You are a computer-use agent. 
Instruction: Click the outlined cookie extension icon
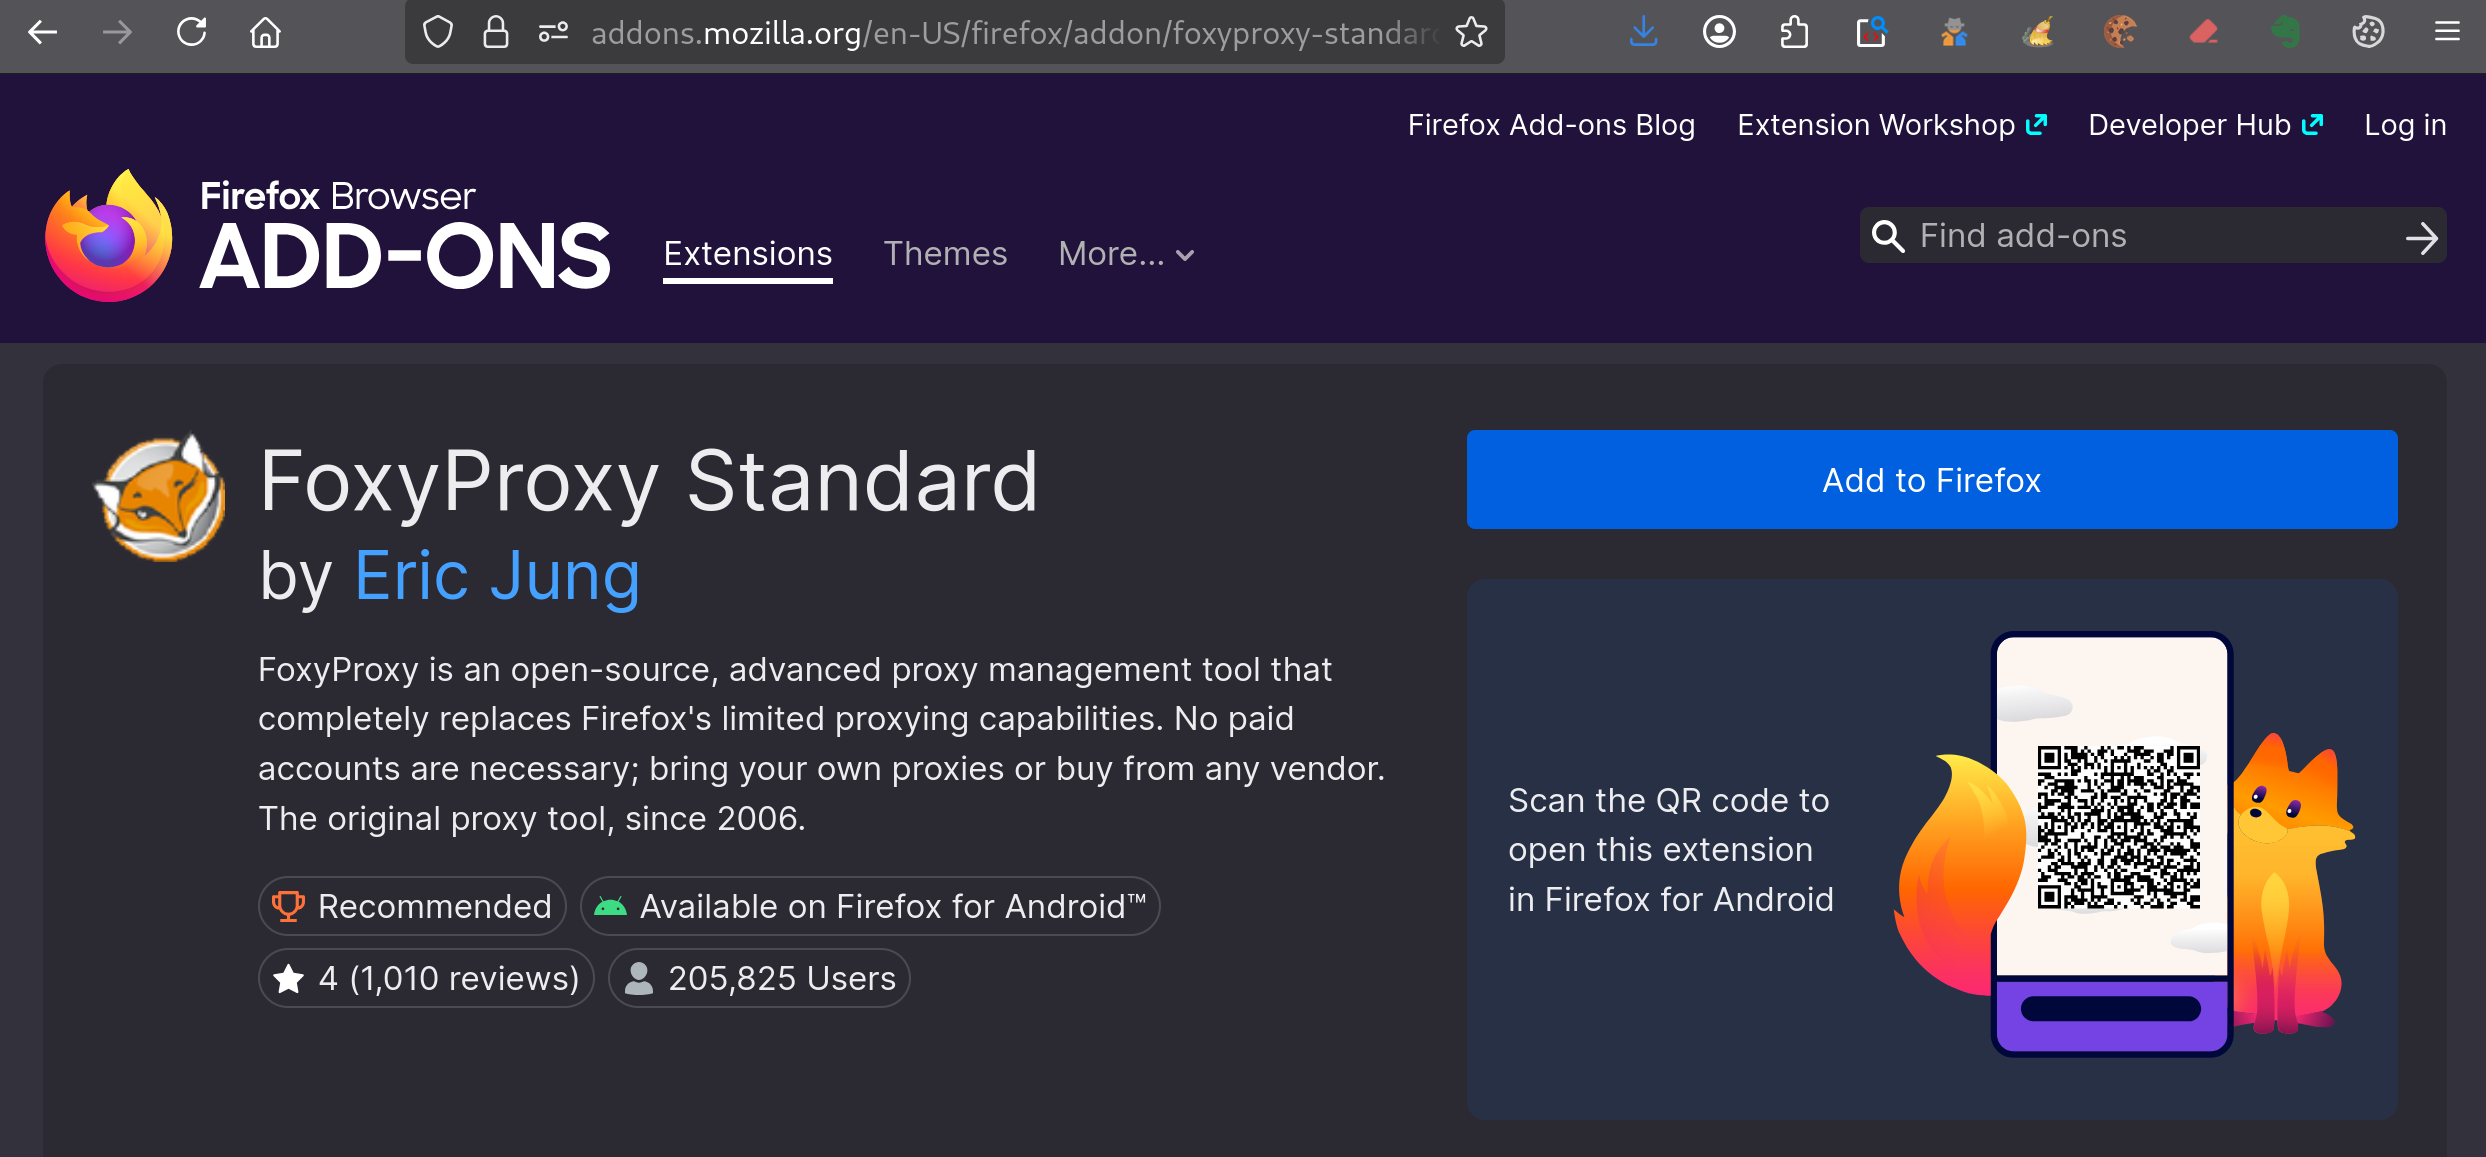[x=2368, y=33]
